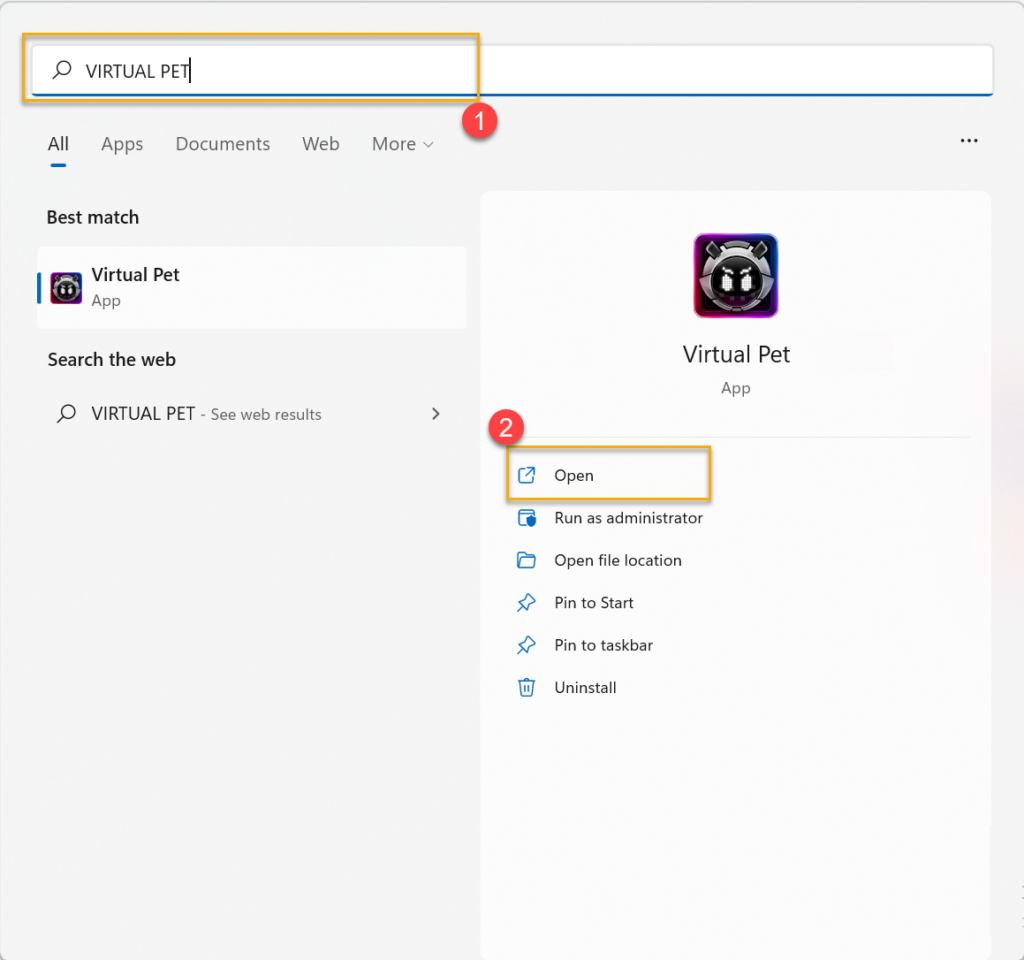Choose Run as administrator
Viewport: 1024px width, 960px height.
point(628,518)
